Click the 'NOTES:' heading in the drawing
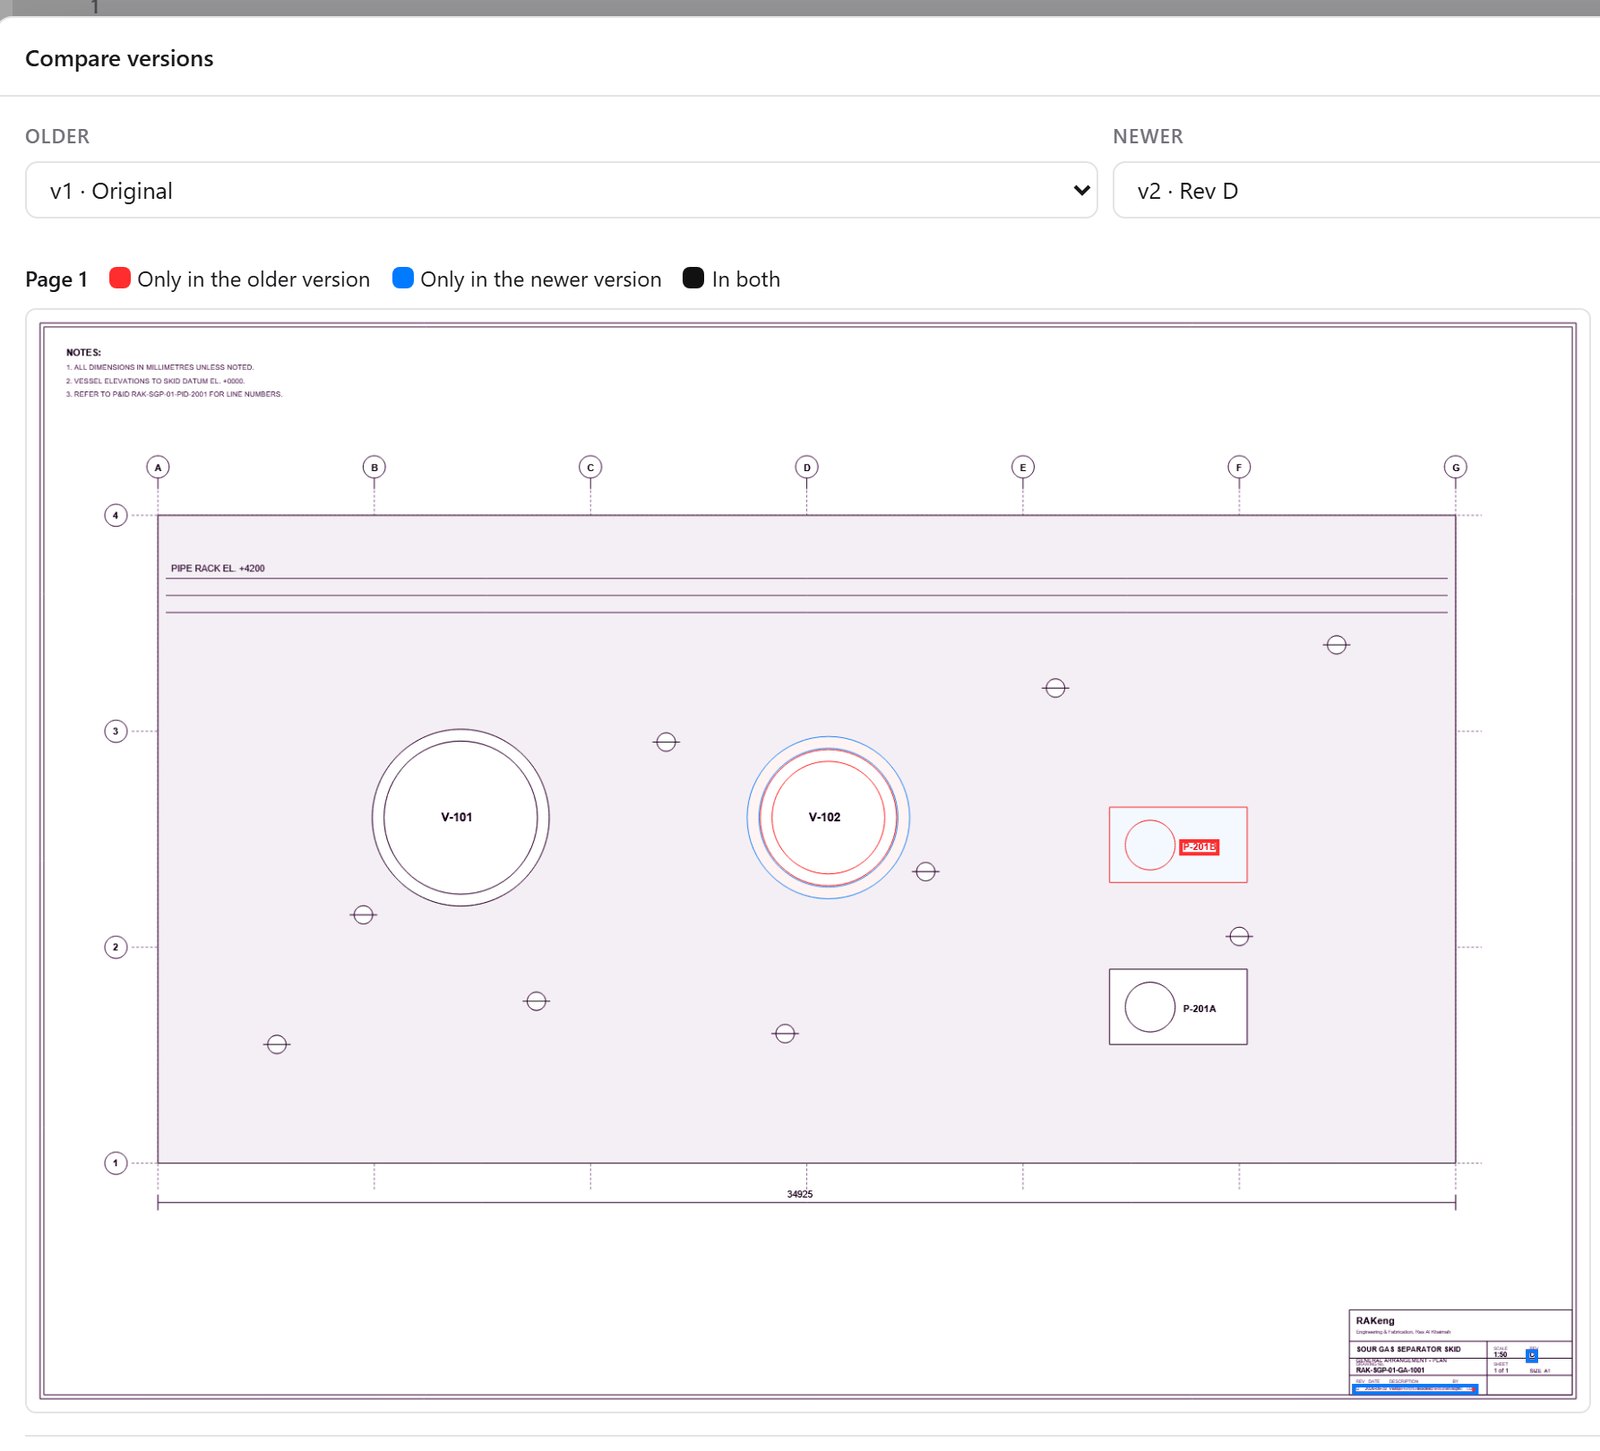The width and height of the screenshot is (1600, 1451). tap(84, 352)
